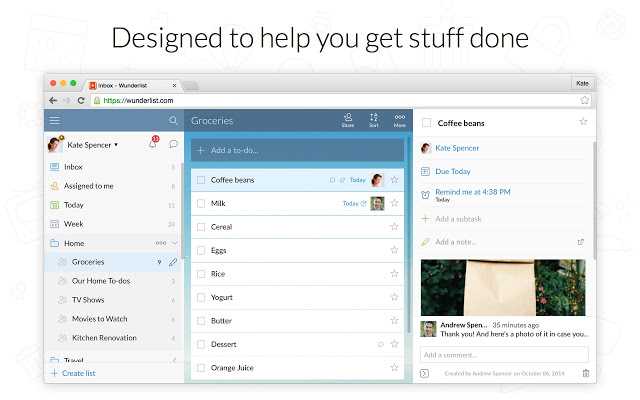640x400 pixels.
Task: Click Add a subtask in detail pane
Action: click(459, 218)
